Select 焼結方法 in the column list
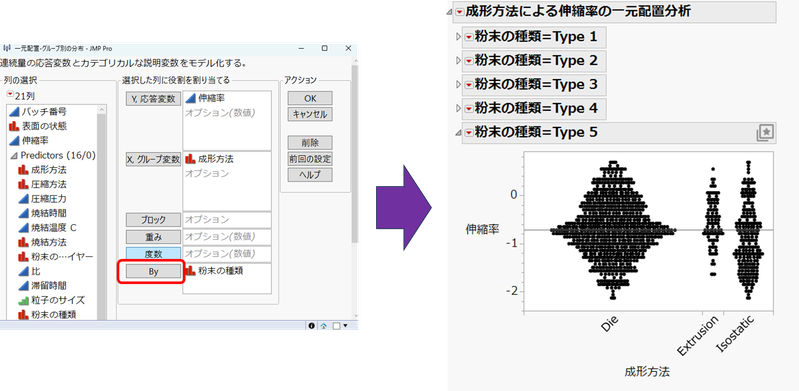 [43, 242]
